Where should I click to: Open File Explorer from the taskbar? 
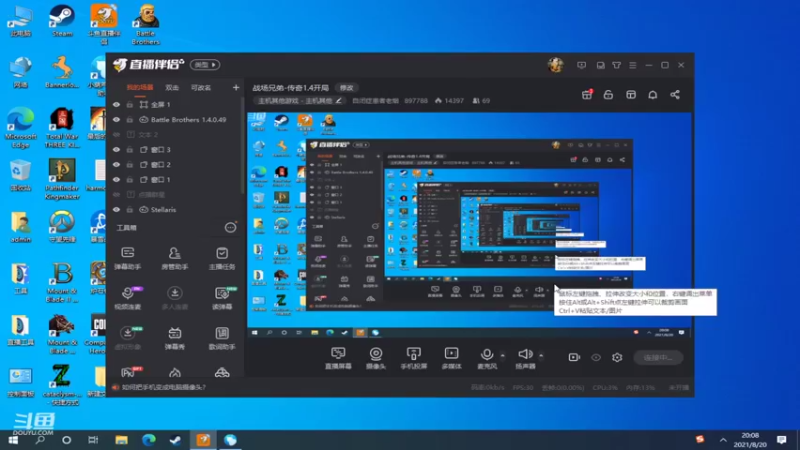(x=121, y=440)
